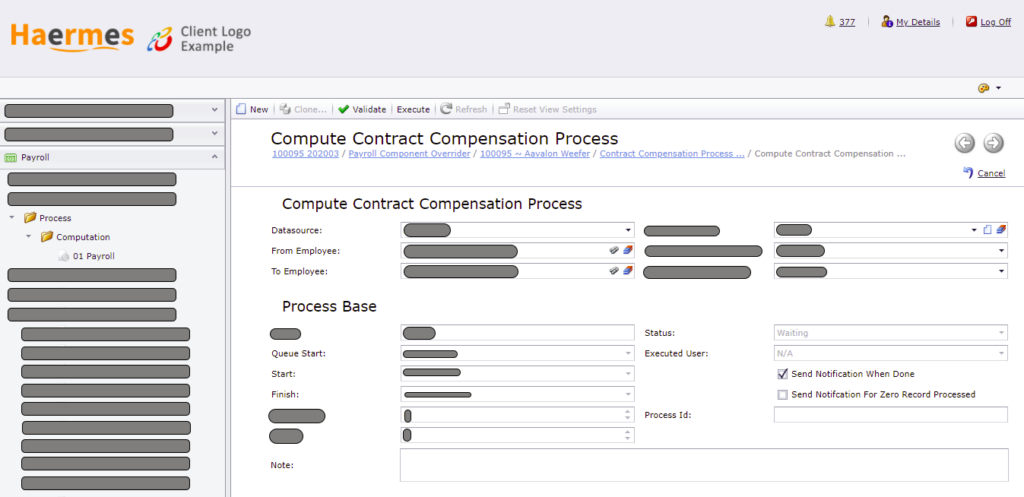Screen dimensions: 1024x497
Task: Click eraser icon beside top-right dropdown
Action: pos(1000,230)
